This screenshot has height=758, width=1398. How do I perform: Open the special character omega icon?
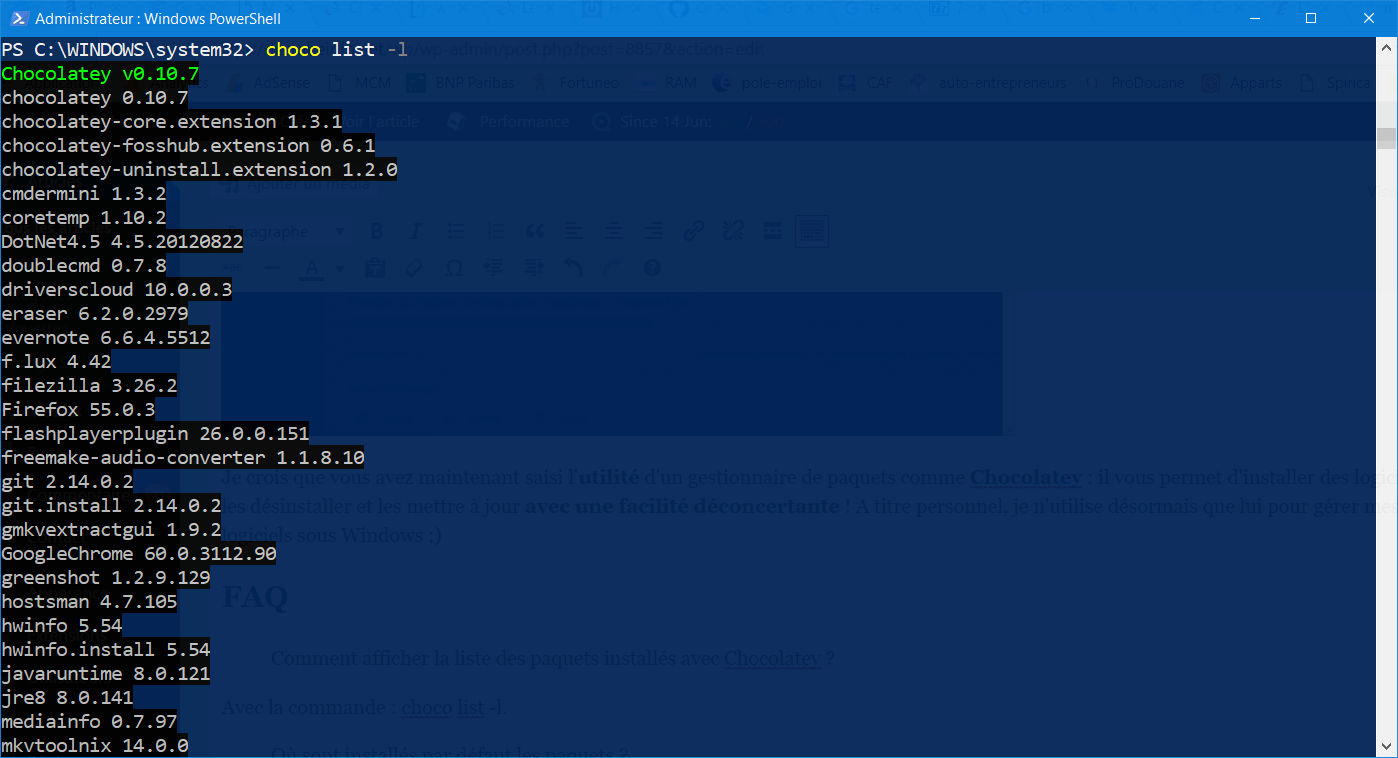click(x=454, y=268)
